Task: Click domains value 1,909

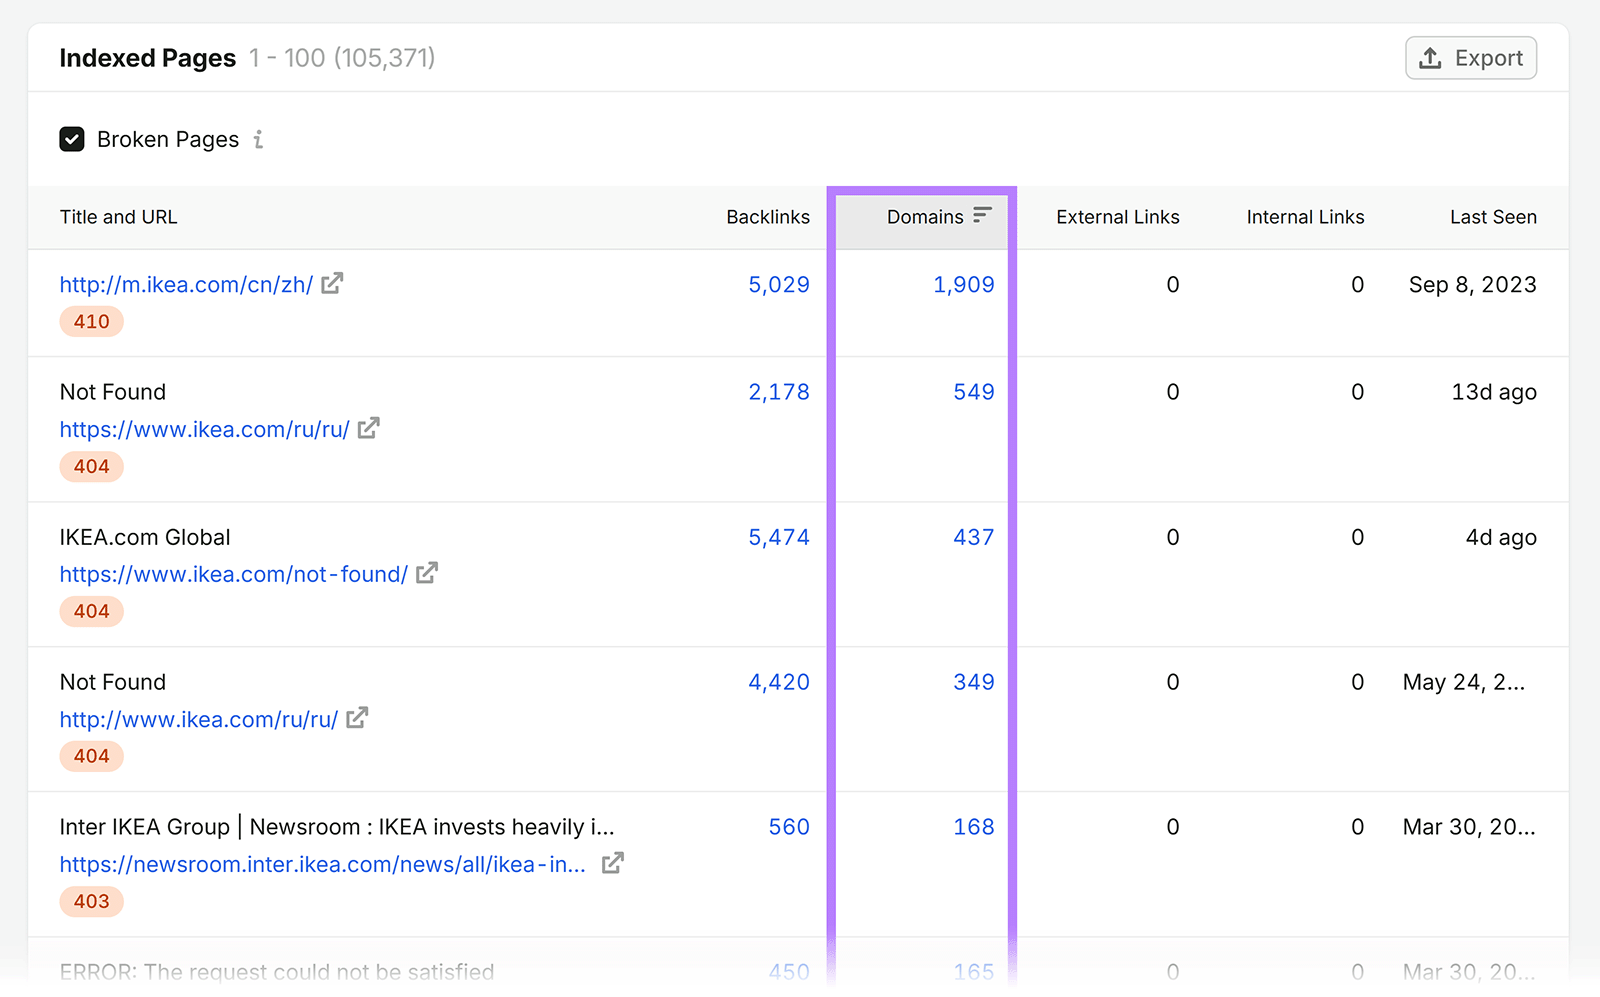Action: coord(964,285)
